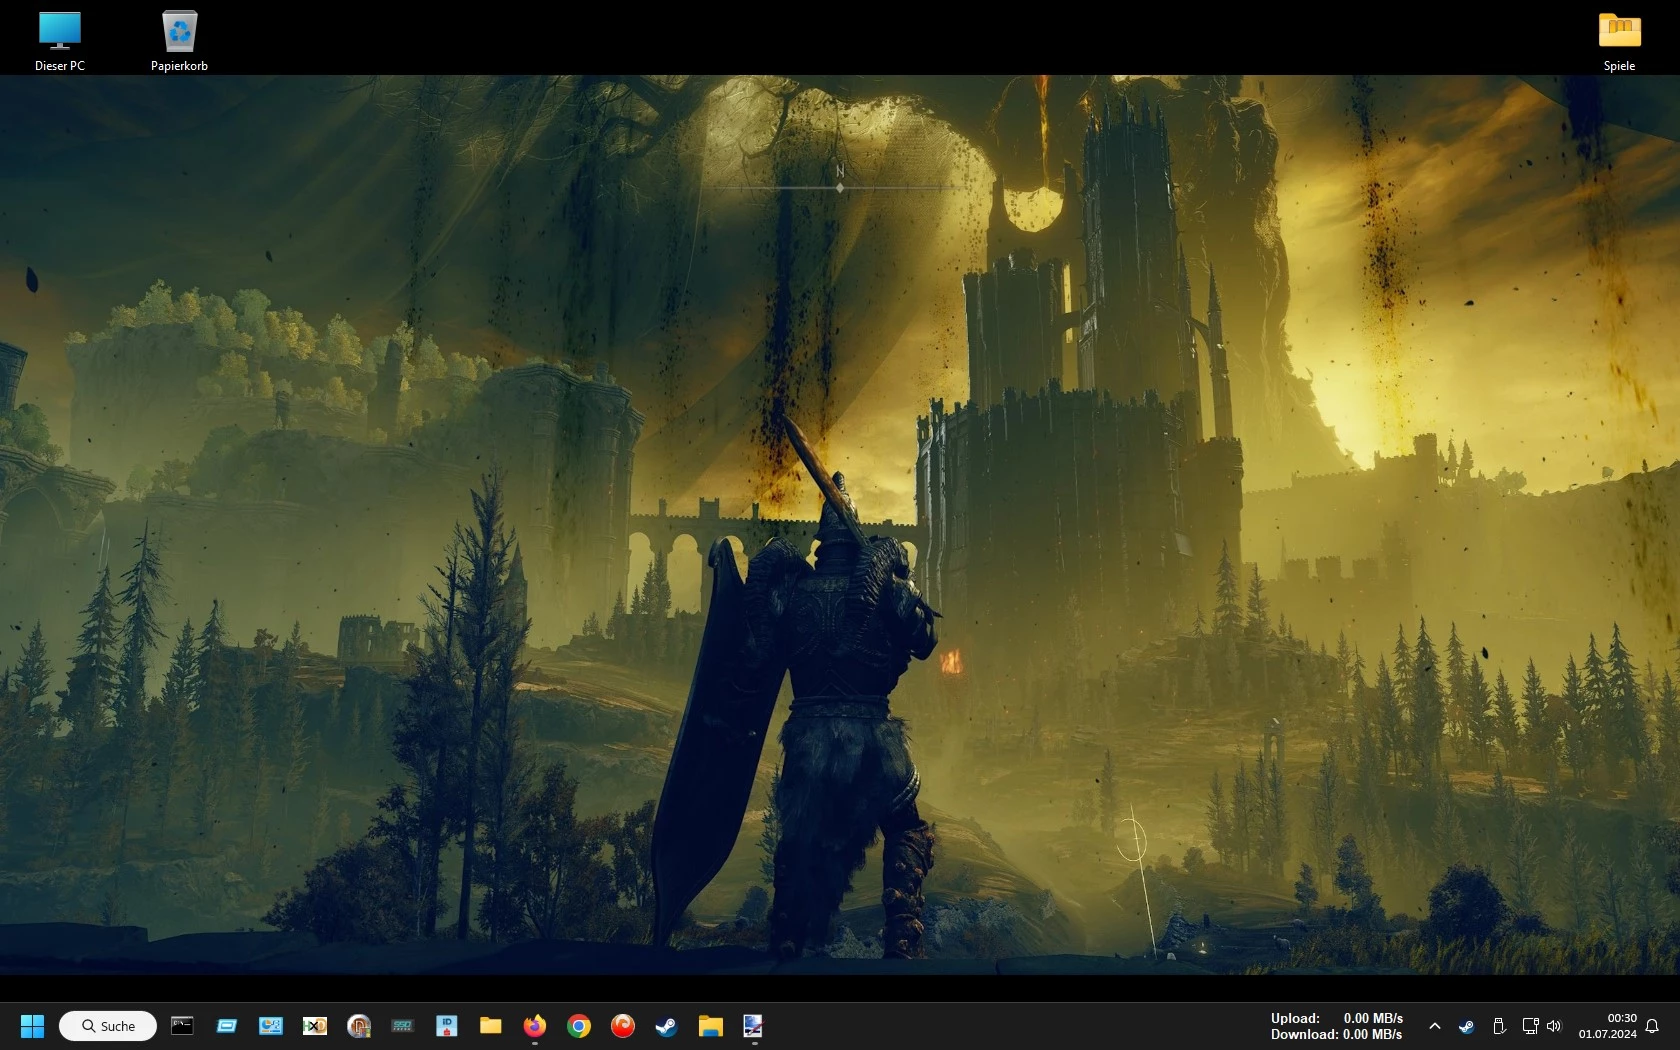Launch Steam from the taskbar
Viewport: 1680px width, 1050px height.
(666, 1026)
